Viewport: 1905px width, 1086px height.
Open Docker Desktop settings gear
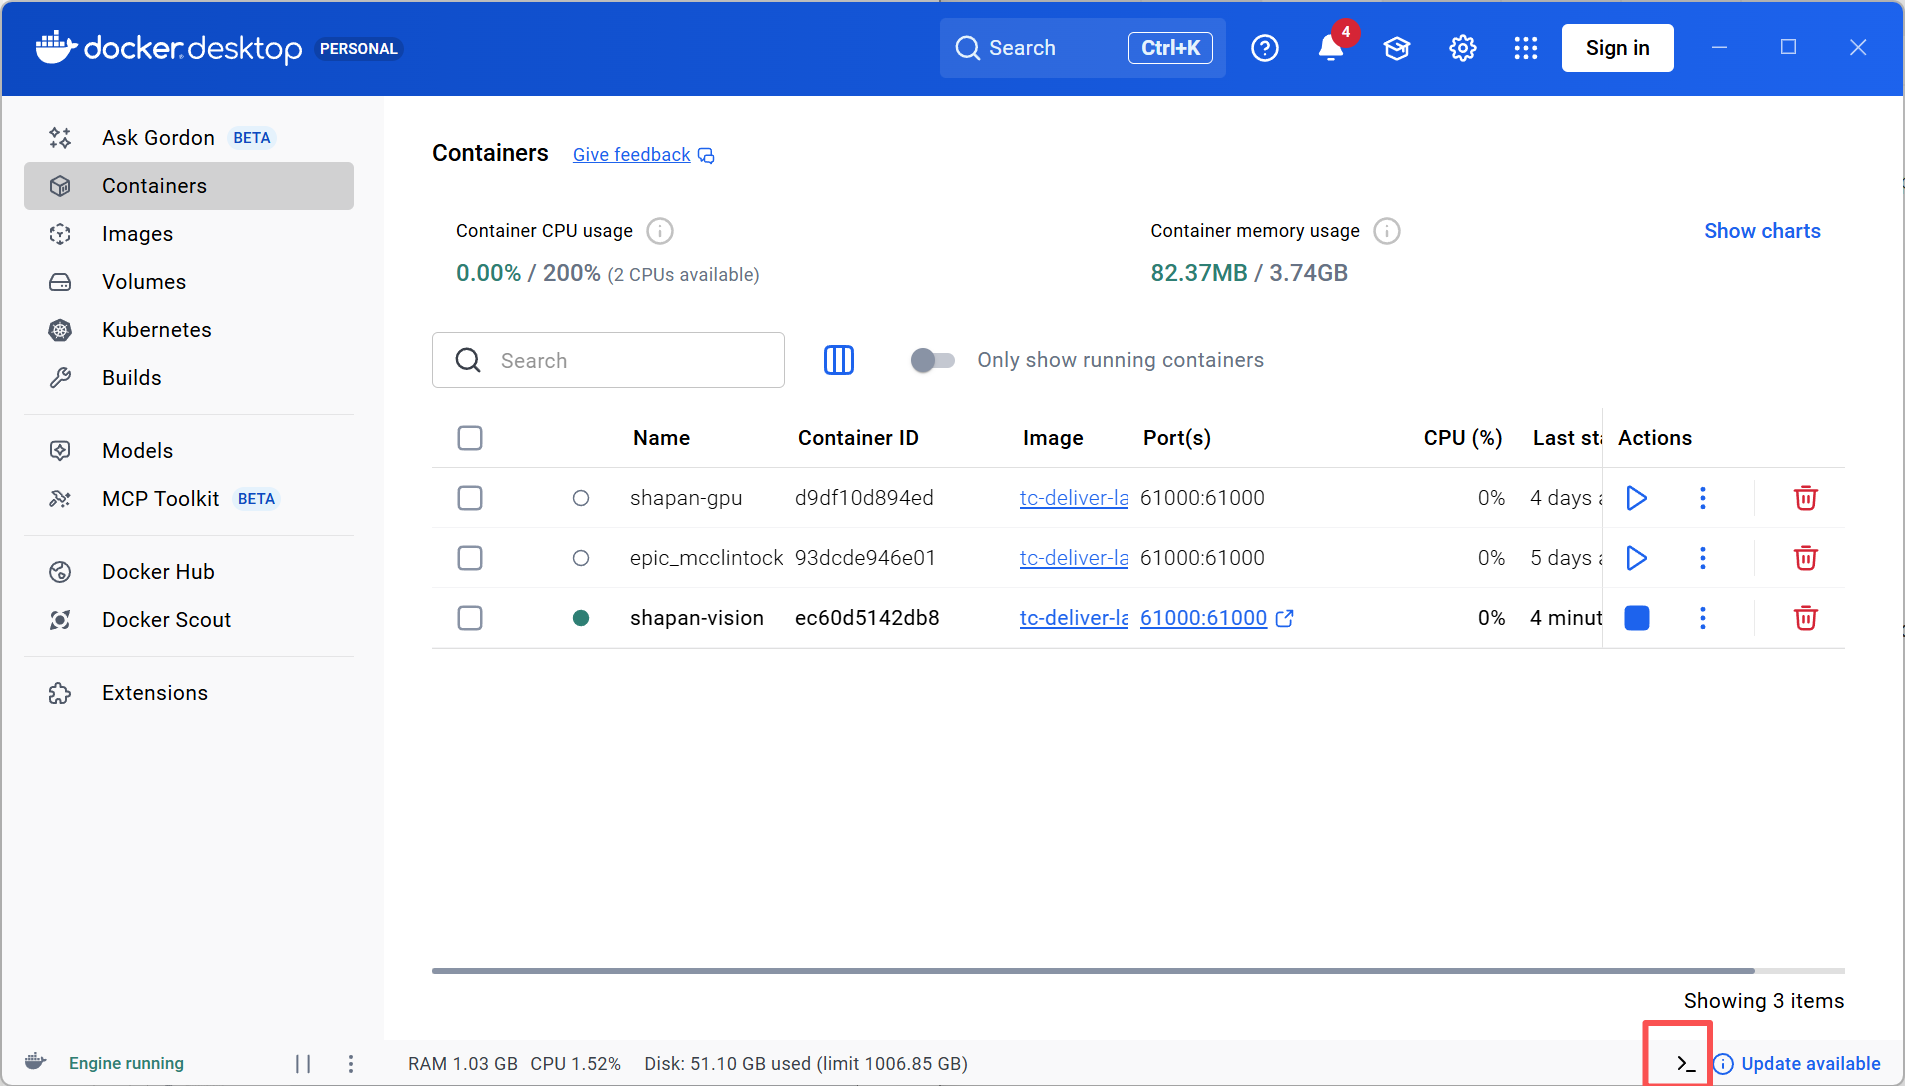(1461, 47)
